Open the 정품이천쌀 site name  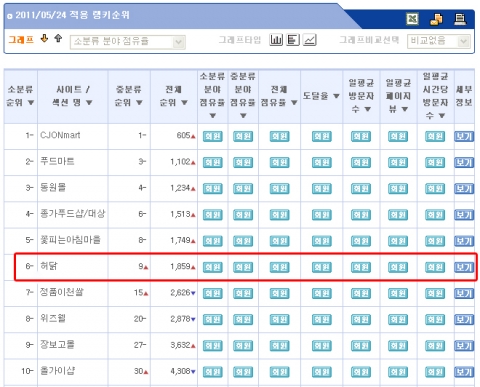pos(62,292)
